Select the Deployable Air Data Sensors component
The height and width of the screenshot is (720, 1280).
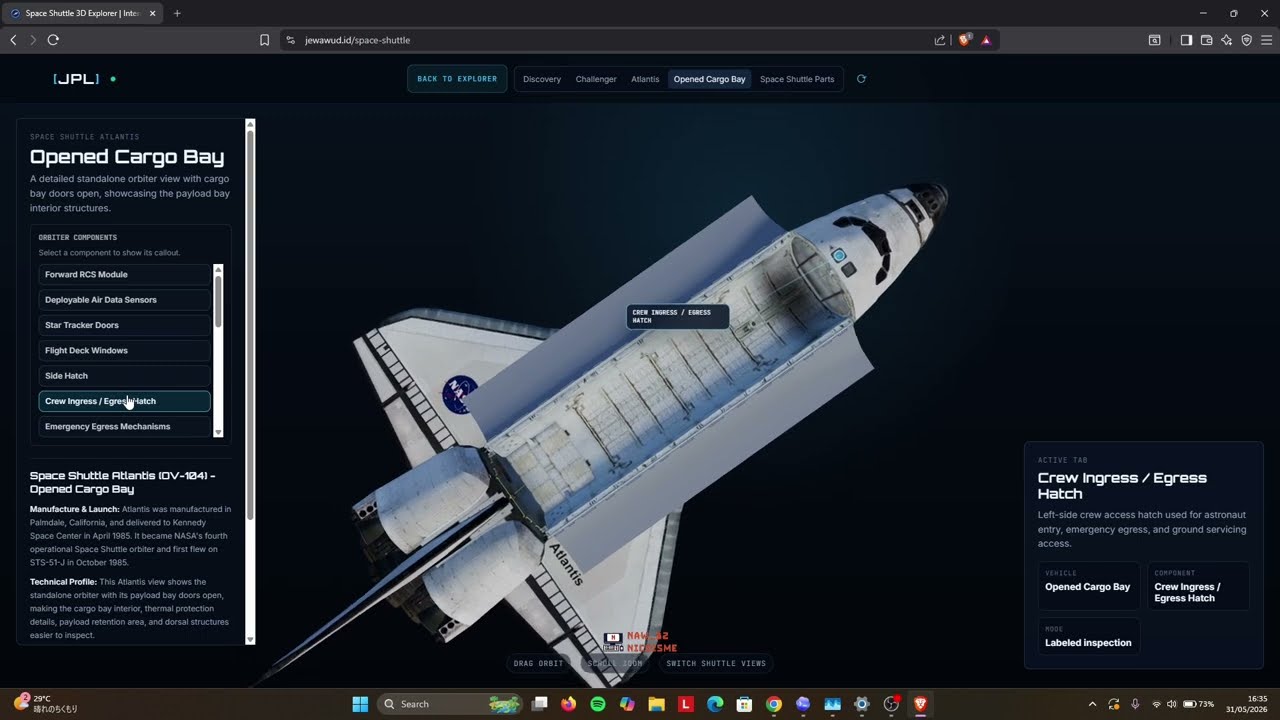[125, 299]
